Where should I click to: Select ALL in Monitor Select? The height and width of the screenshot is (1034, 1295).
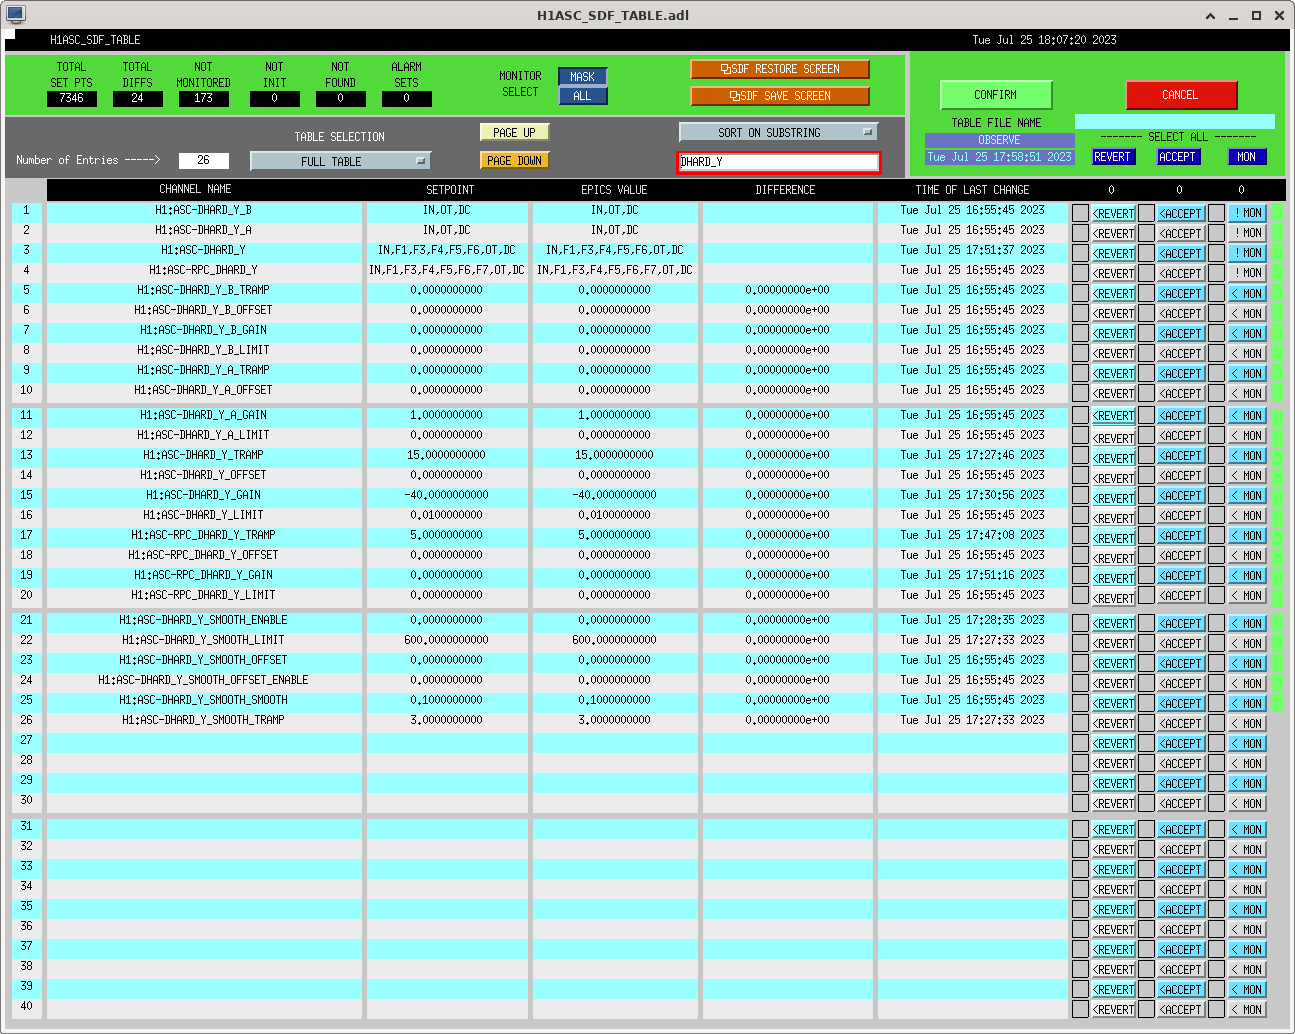click(582, 96)
